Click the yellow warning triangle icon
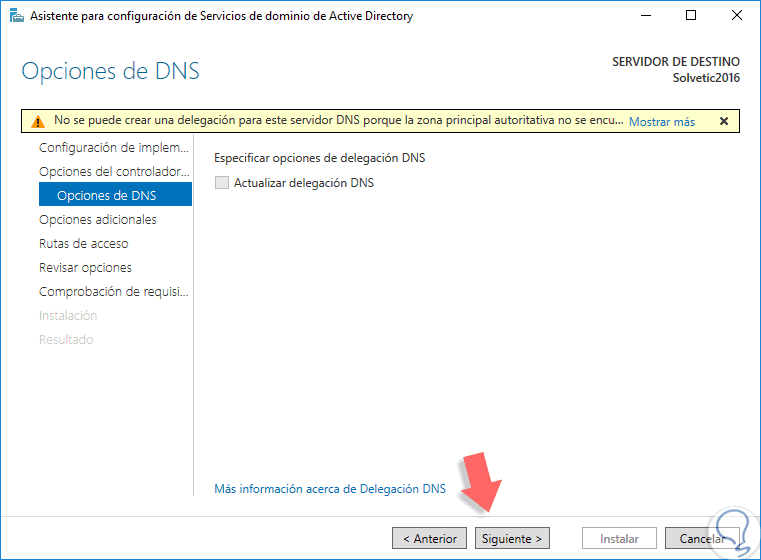 point(38,121)
